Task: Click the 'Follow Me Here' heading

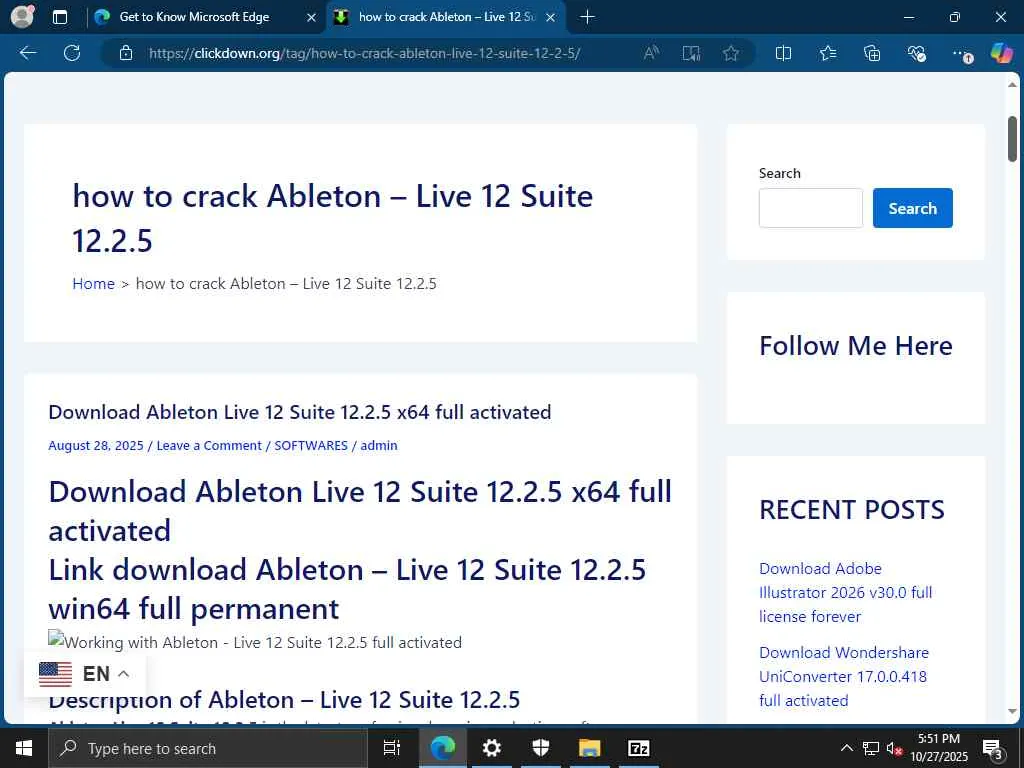Action: [x=856, y=345]
